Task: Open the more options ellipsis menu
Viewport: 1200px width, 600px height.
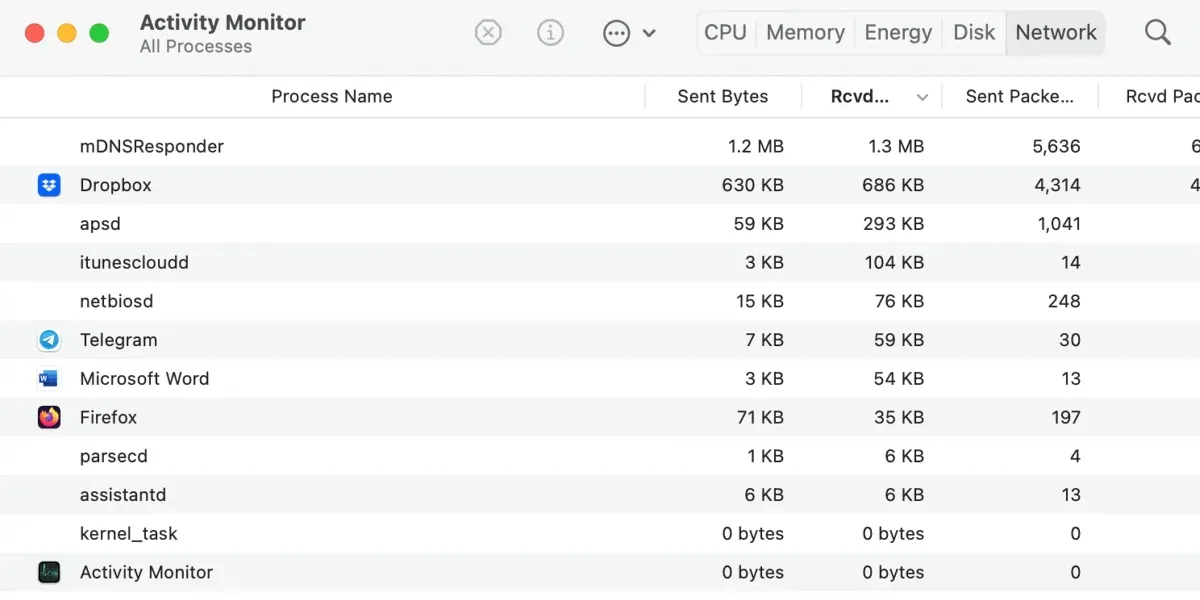Action: tap(616, 32)
